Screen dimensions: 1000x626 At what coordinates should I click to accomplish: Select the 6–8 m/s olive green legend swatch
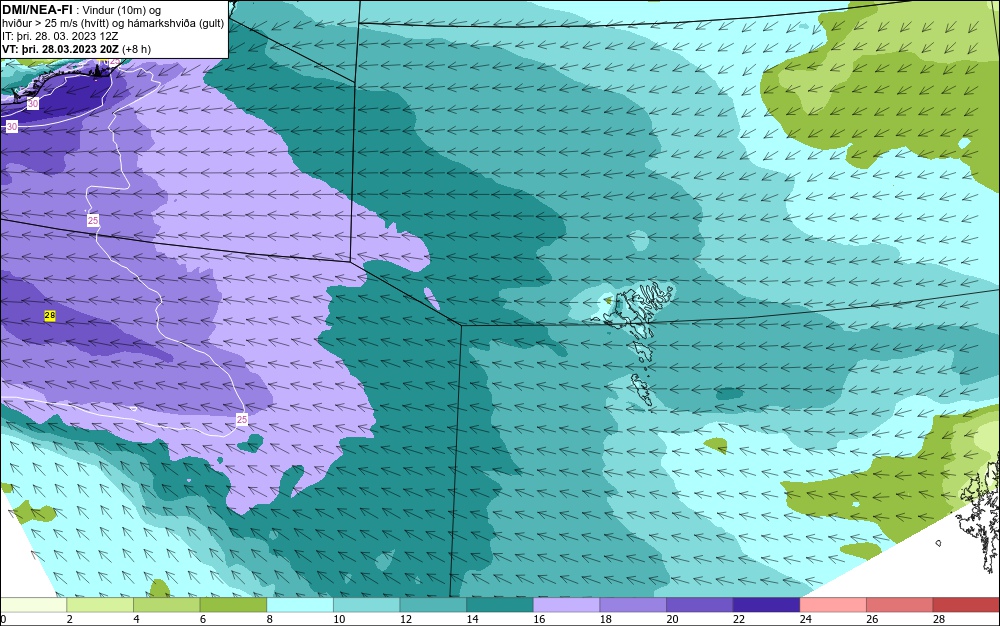(x=233, y=605)
